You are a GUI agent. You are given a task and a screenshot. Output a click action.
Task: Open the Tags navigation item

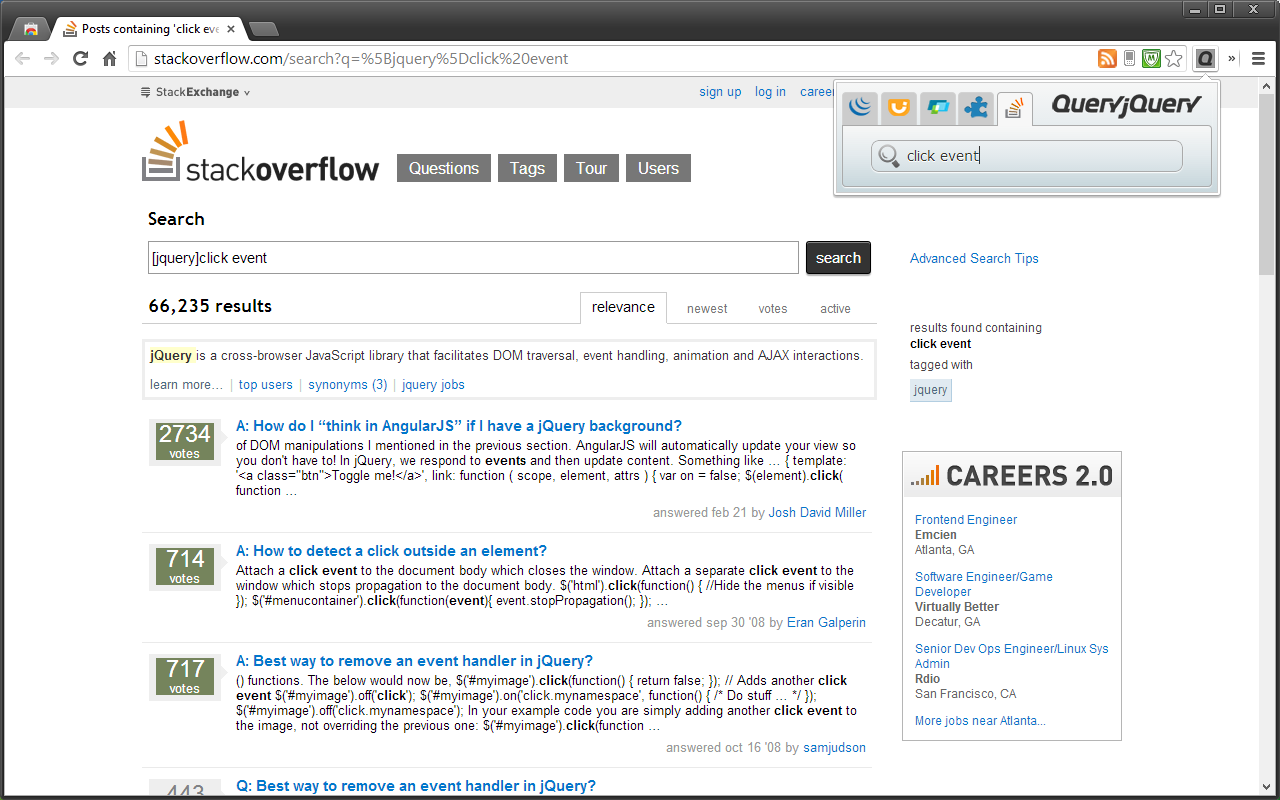(527, 168)
